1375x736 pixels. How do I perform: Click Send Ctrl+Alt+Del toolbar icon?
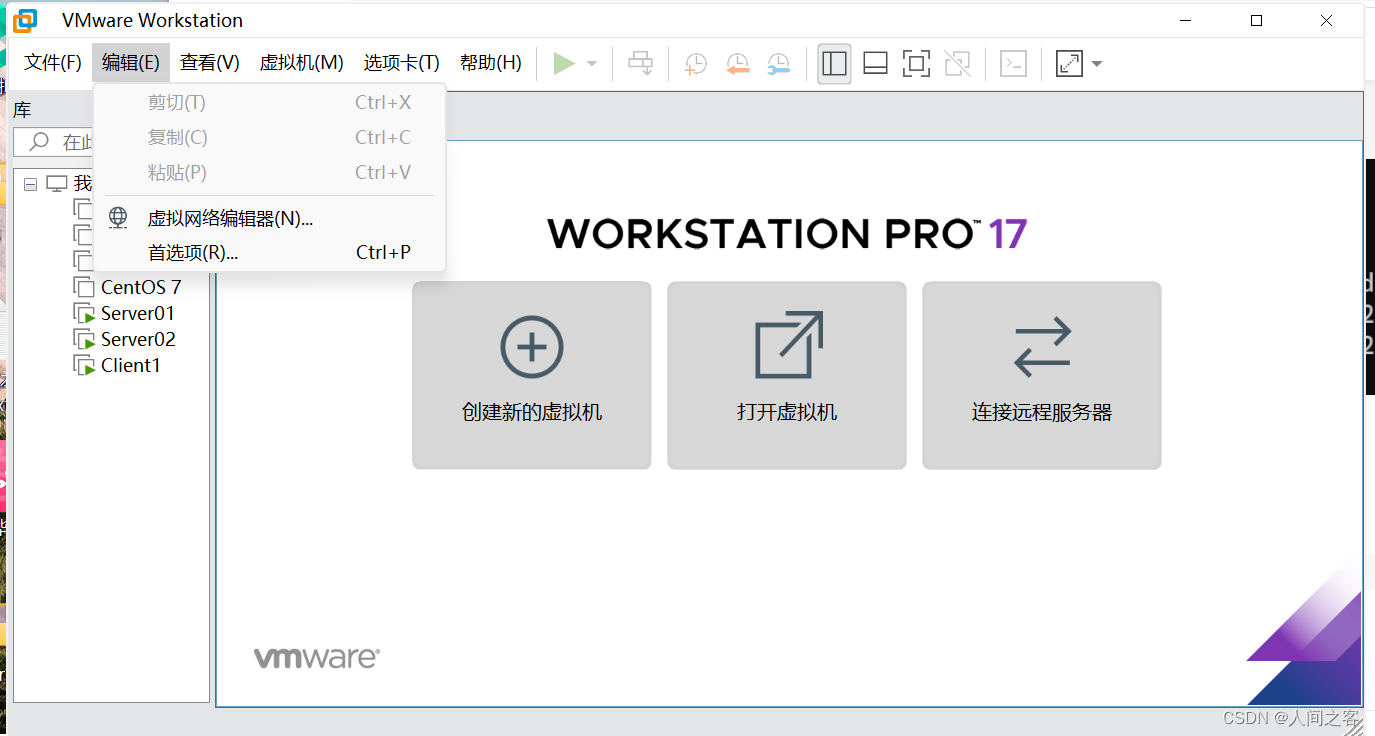pos(640,64)
